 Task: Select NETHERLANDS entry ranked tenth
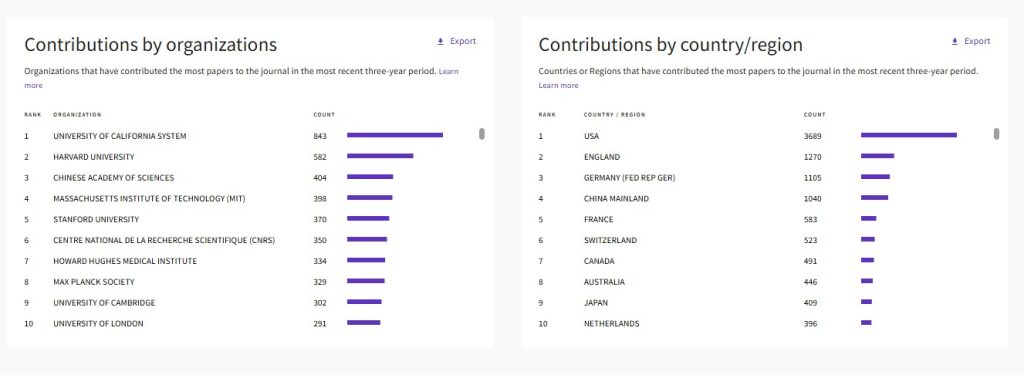[612, 323]
